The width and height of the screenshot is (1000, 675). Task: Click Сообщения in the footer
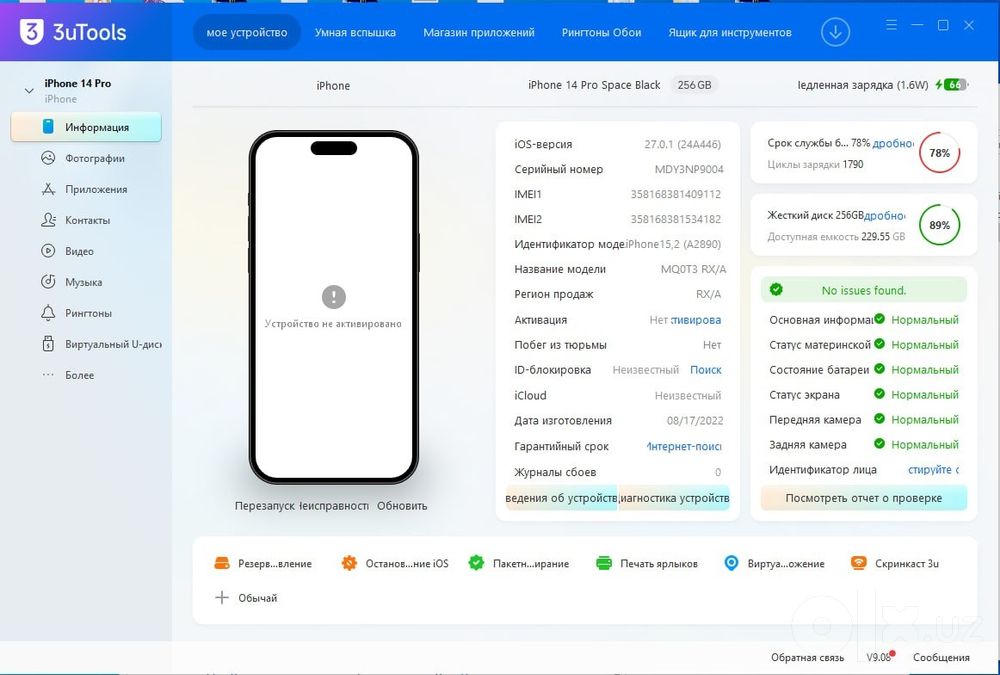click(941, 657)
